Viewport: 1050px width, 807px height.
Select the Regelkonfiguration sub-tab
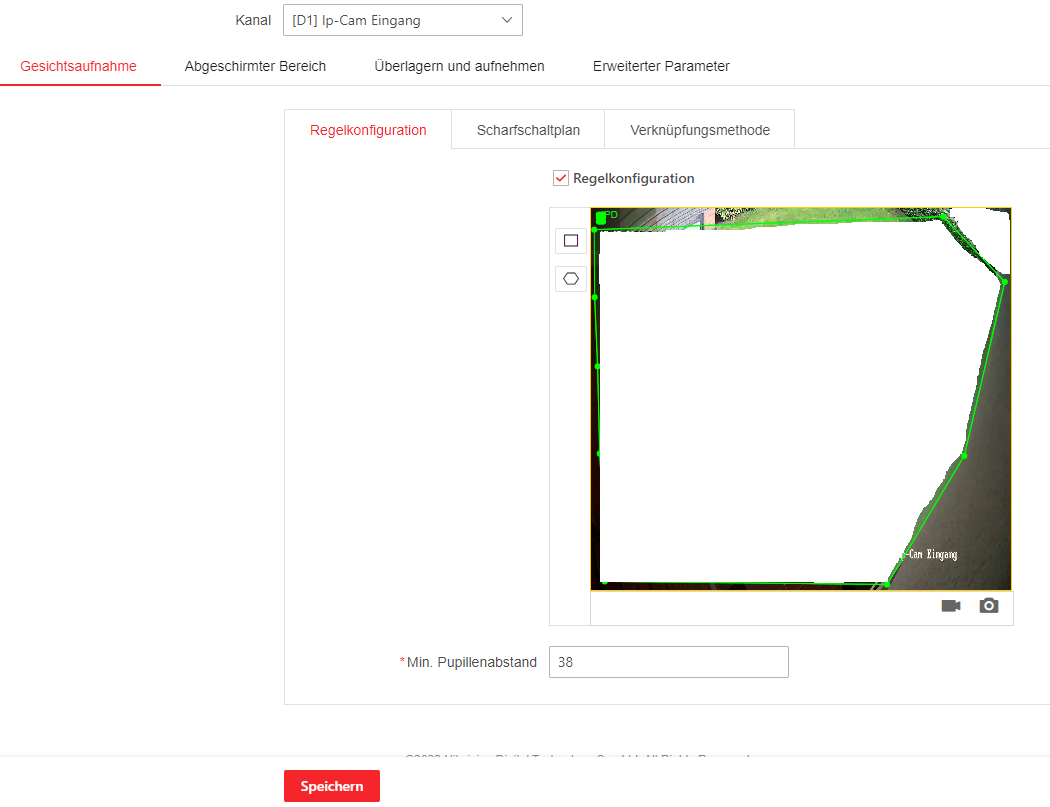[368, 130]
